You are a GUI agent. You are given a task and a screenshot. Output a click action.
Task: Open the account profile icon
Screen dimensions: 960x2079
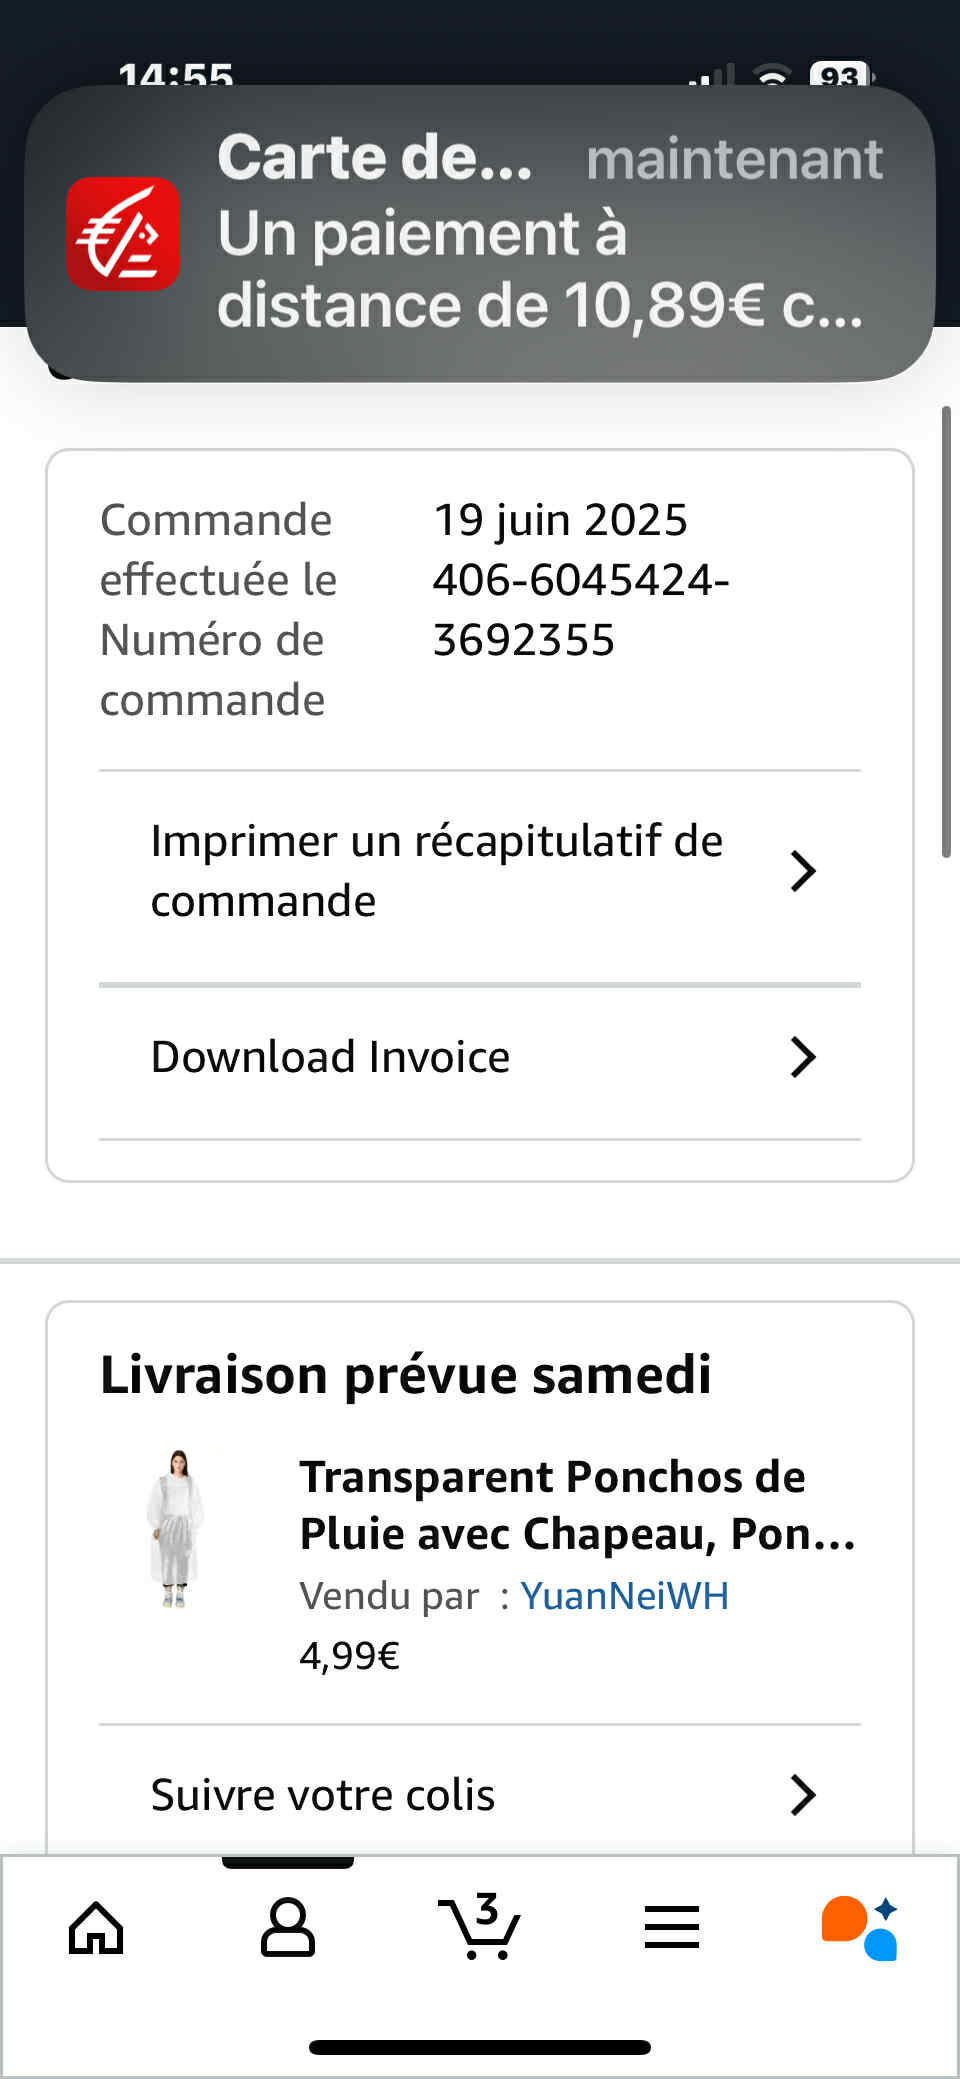(288, 1927)
